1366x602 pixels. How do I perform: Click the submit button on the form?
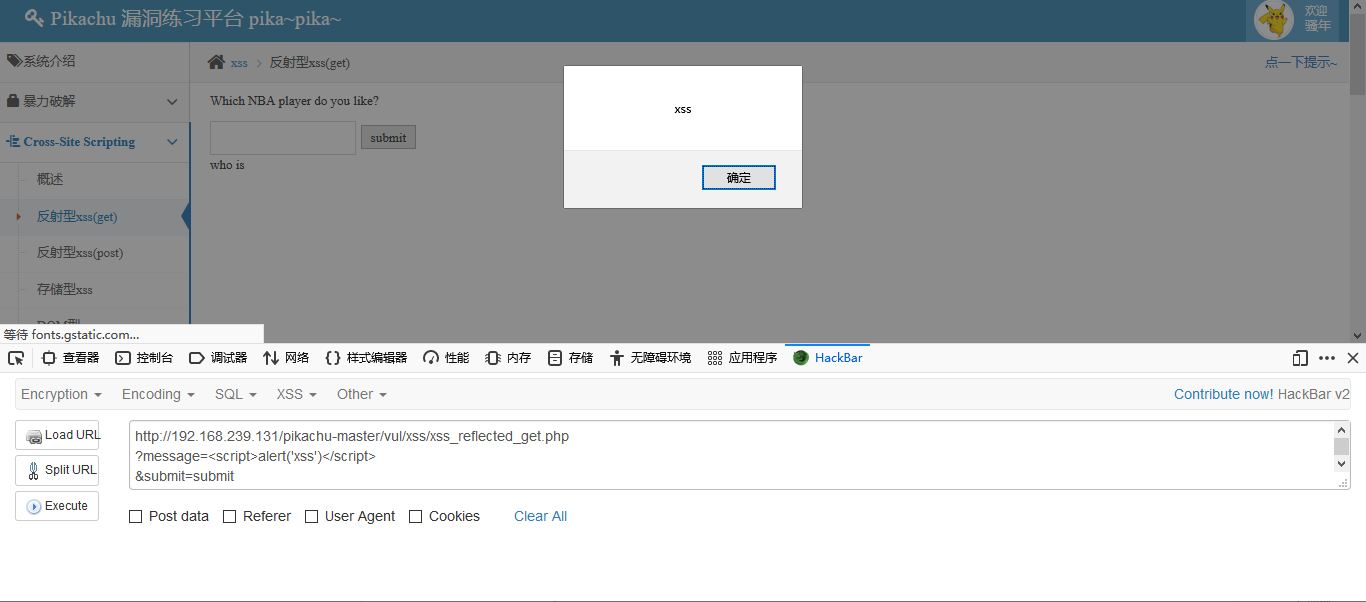tap(388, 138)
